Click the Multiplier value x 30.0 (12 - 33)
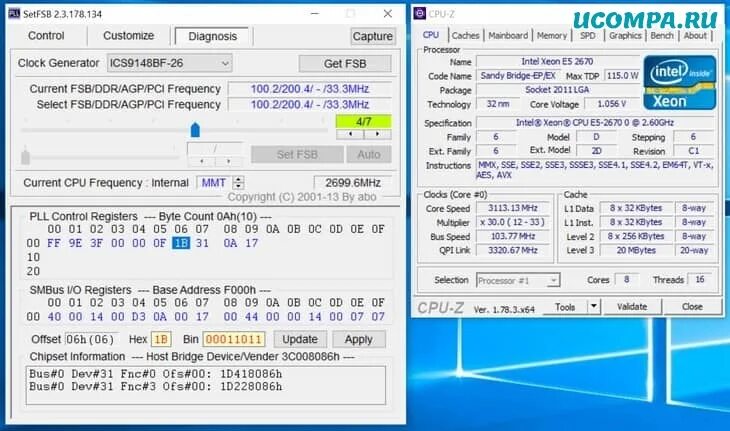 pos(513,222)
